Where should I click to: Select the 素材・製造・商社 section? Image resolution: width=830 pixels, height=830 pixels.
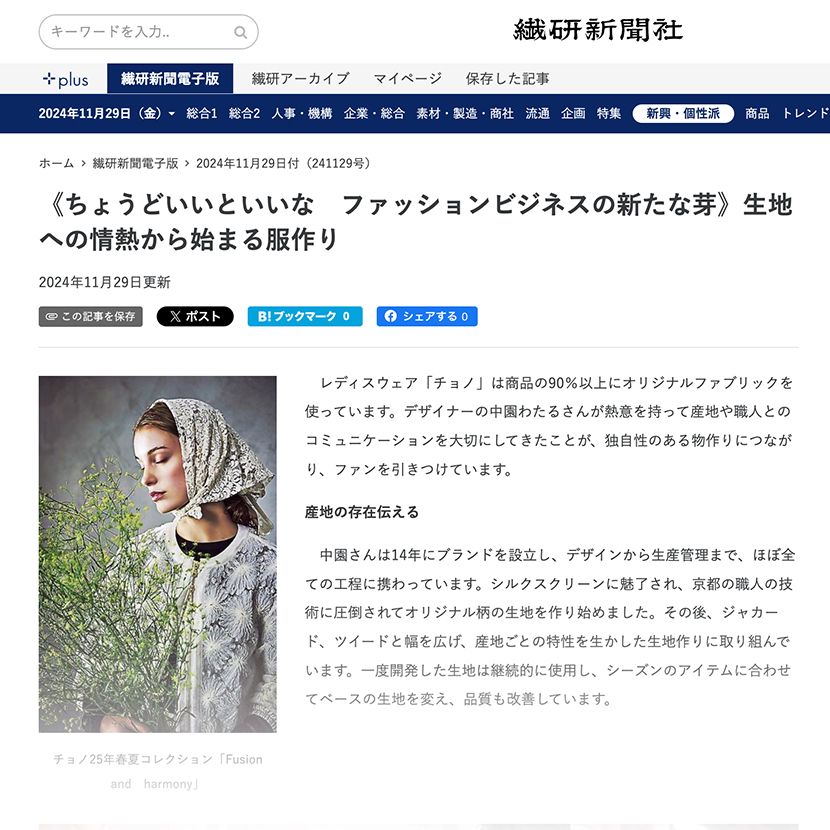(x=465, y=113)
